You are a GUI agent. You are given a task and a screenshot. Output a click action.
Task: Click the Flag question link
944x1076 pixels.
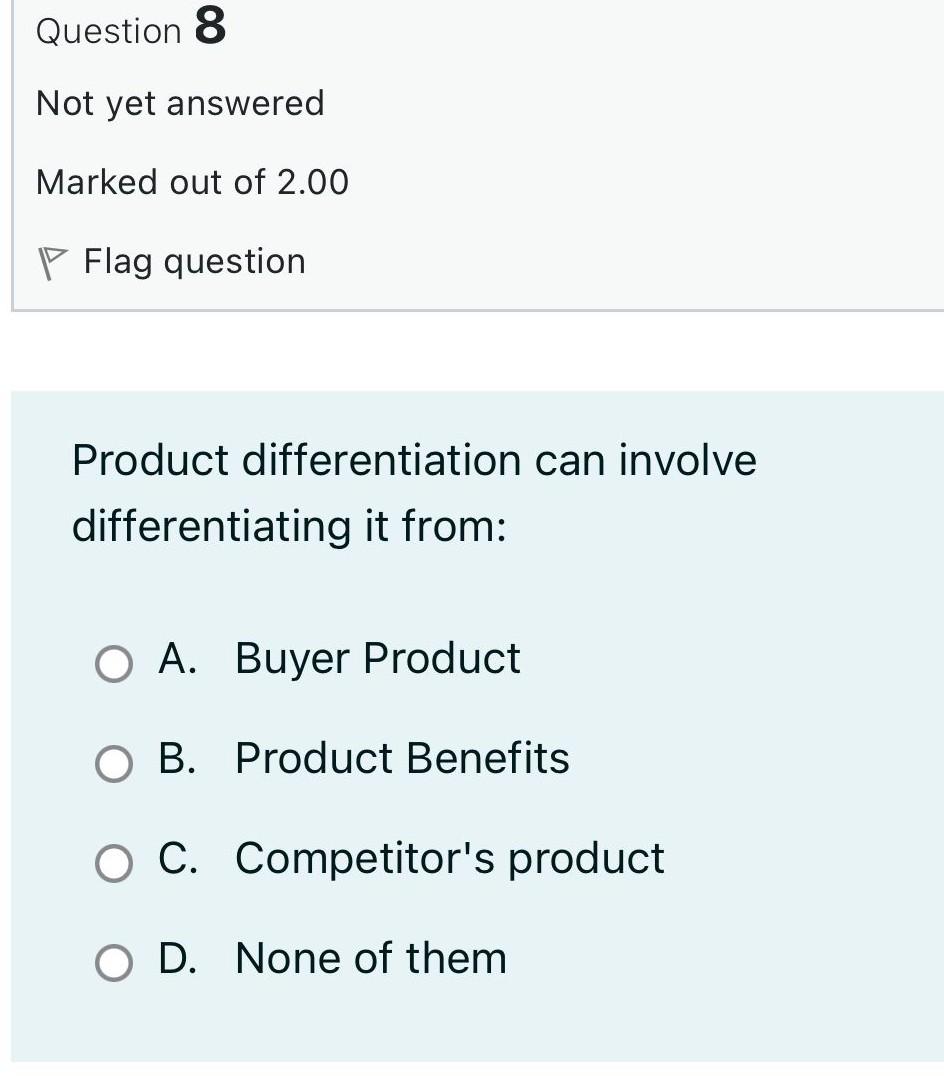194,261
